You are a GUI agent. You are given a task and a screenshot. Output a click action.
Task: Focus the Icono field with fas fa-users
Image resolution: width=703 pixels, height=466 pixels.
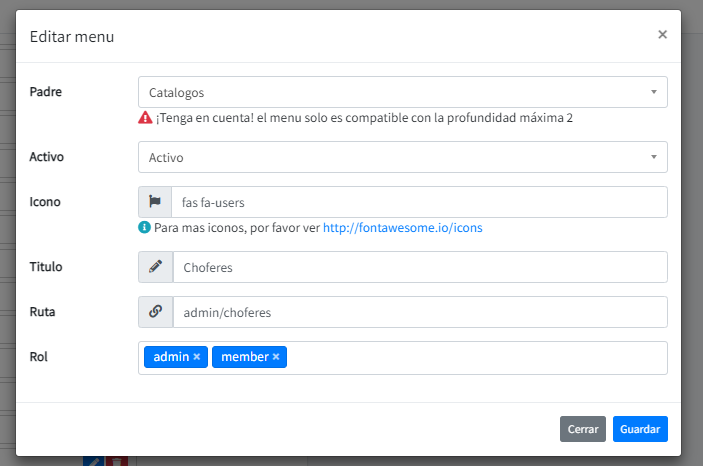pos(418,202)
